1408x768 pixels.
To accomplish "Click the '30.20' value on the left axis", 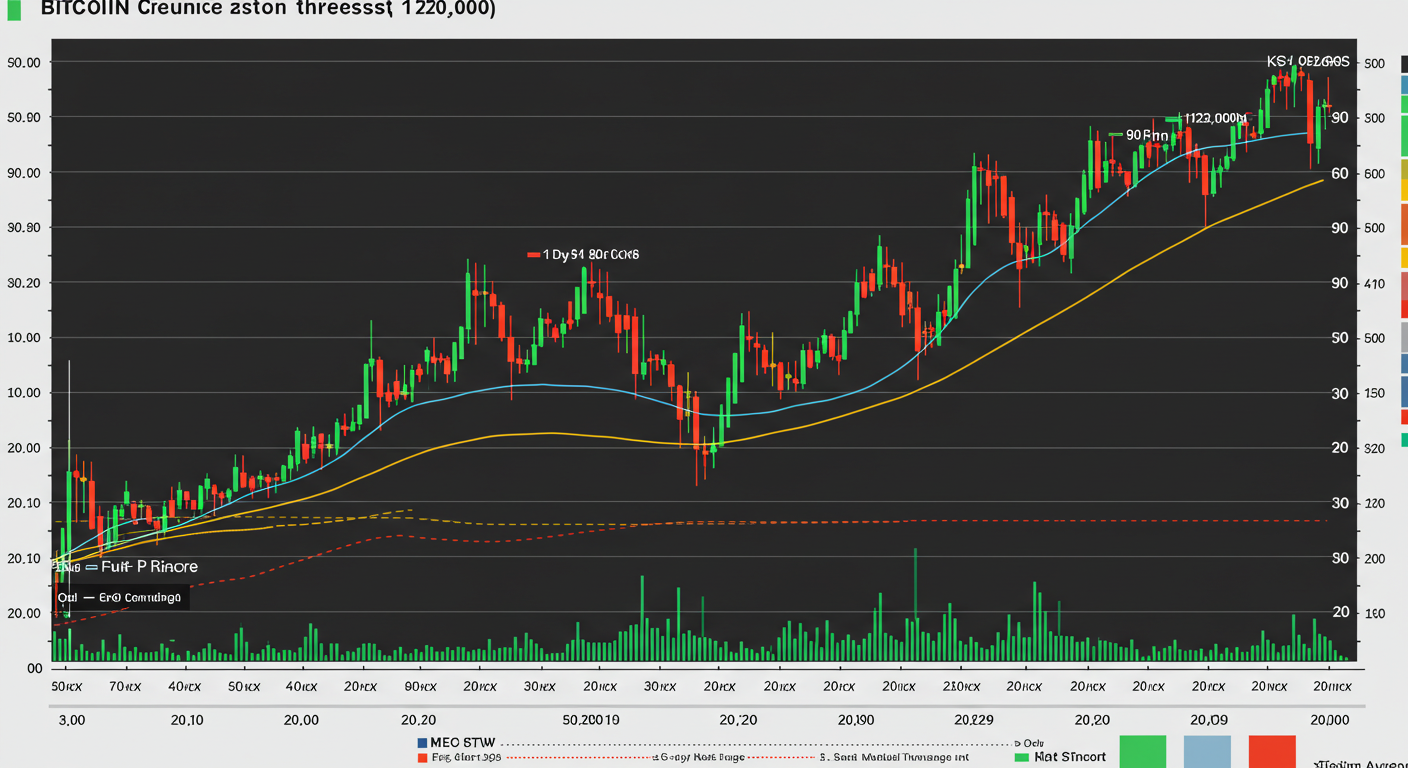I will pyautogui.click(x=22, y=283).
